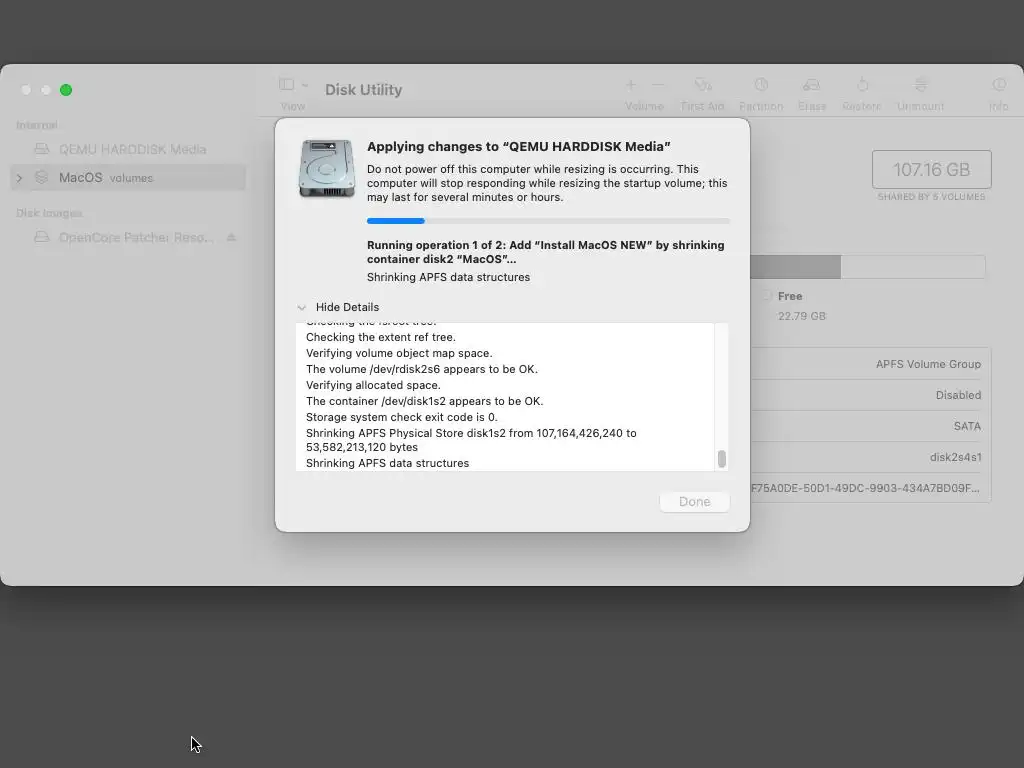Image resolution: width=1024 pixels, height=768 pixels.
Task: Eject the OpenCore Patcher disk image
Action: pos(231,237)
